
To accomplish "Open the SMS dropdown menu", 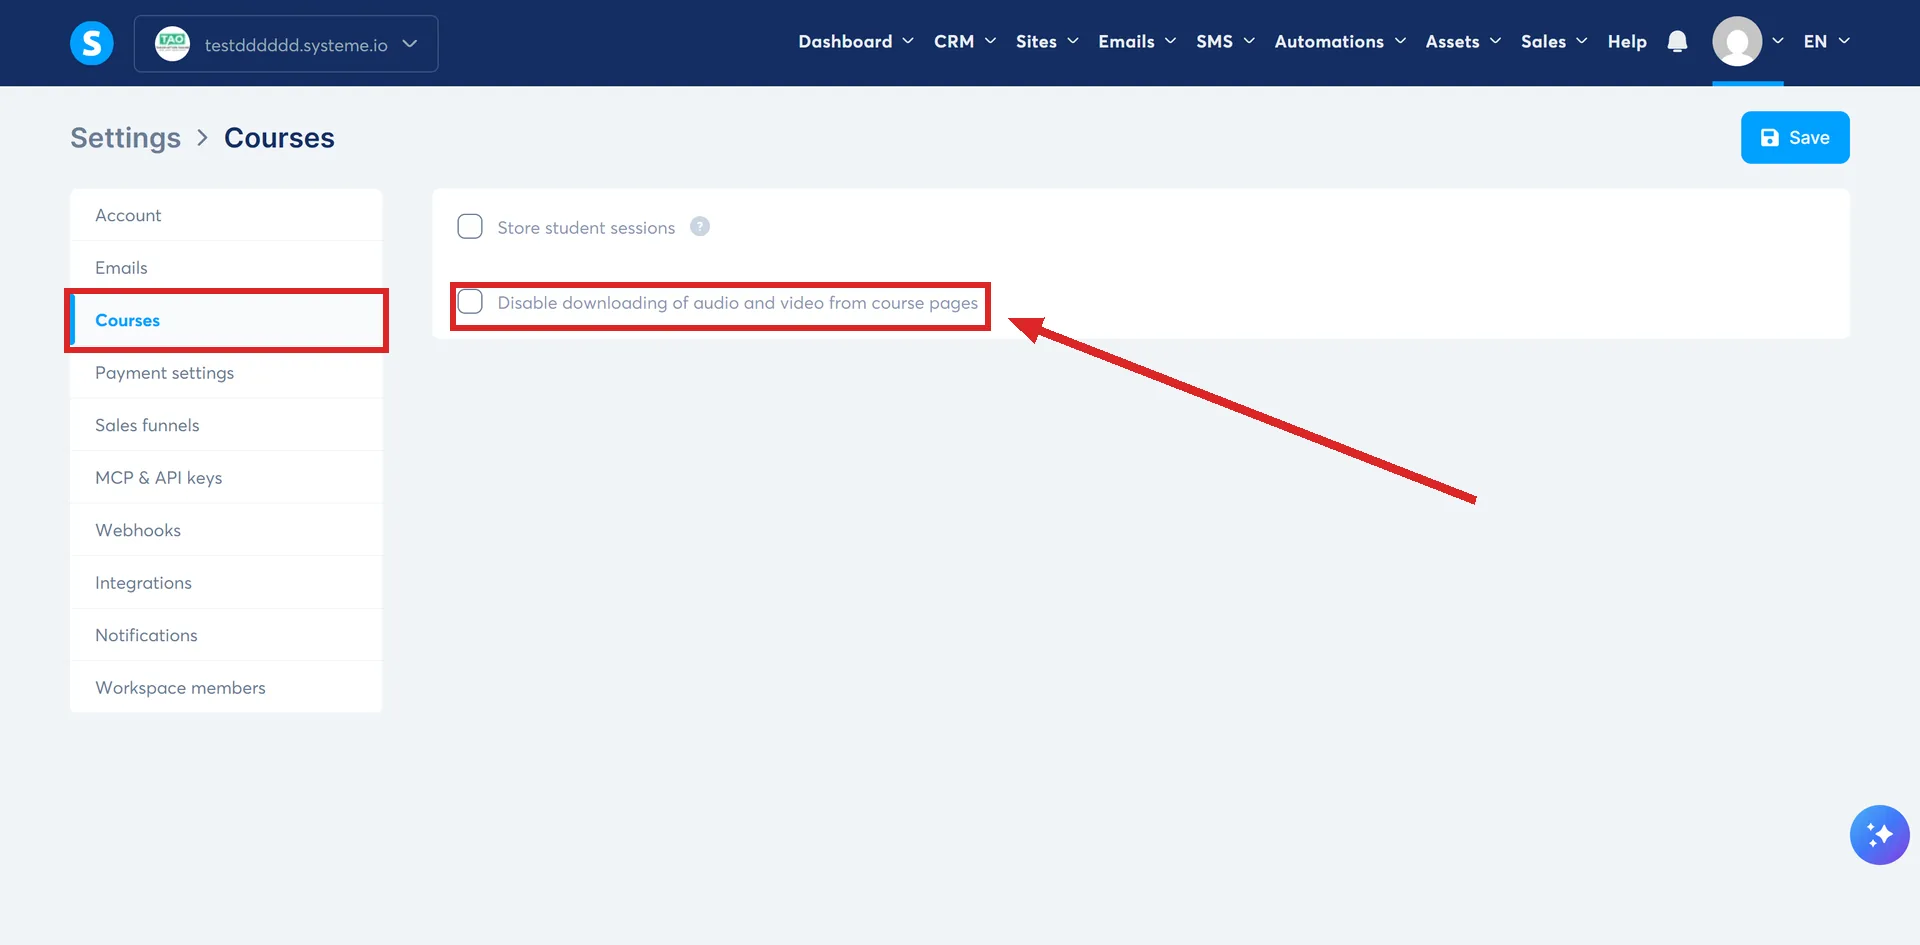I will pos(1225,42).
